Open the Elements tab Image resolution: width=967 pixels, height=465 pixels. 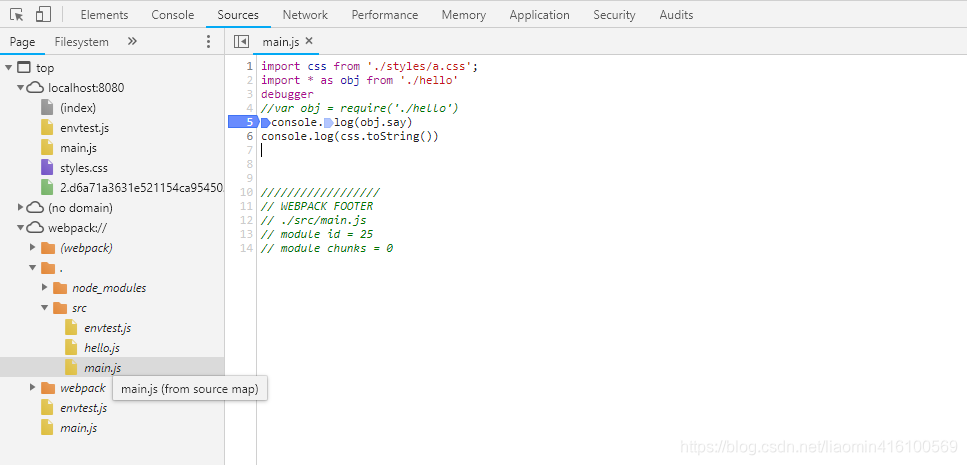[104, 15]
